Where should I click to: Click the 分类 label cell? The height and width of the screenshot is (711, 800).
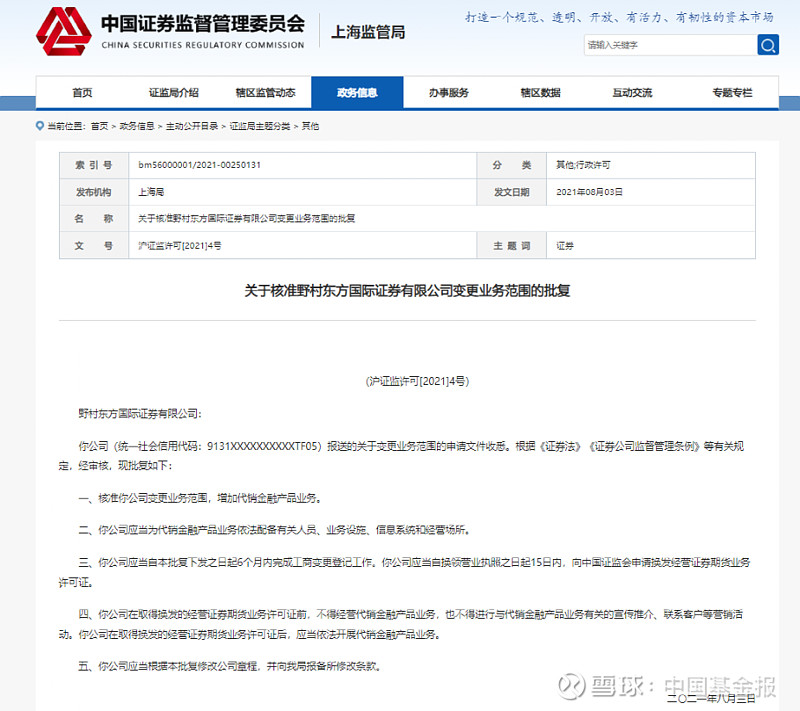tap(511, 165)
